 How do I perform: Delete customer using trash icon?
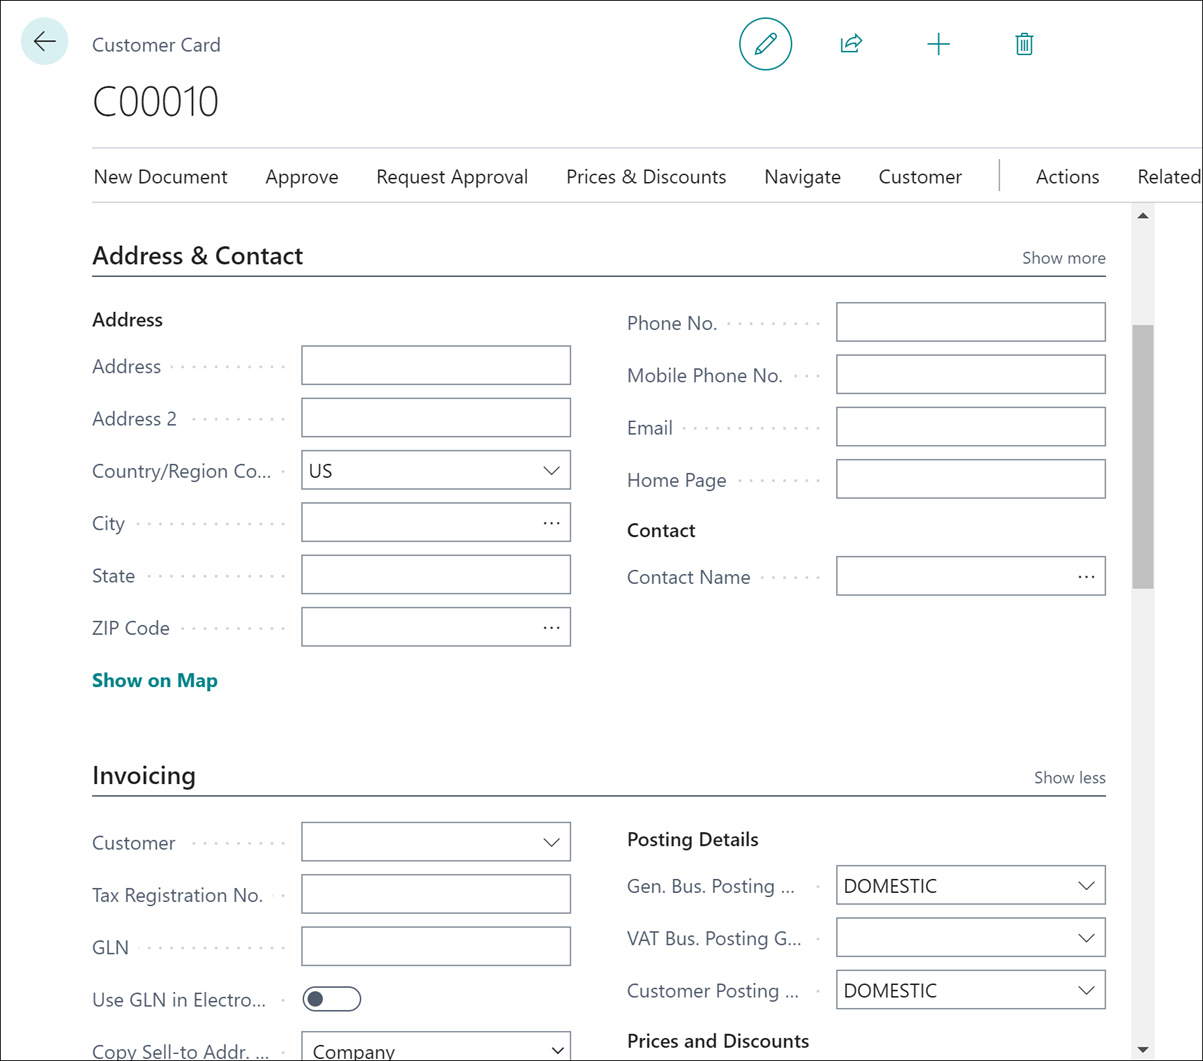(x=1023, y=43)
